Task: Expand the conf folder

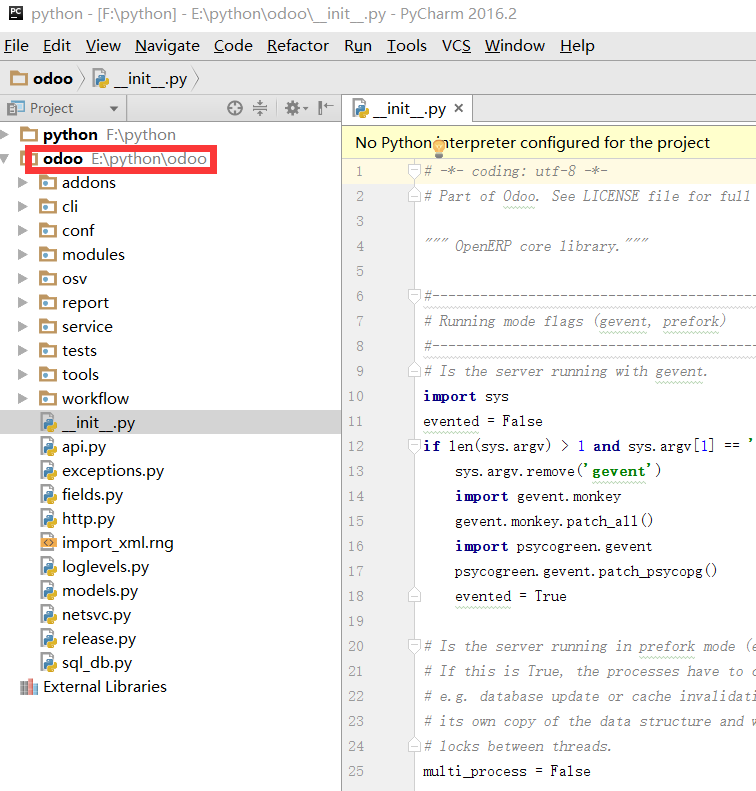Action: click(x=23, y=231)
